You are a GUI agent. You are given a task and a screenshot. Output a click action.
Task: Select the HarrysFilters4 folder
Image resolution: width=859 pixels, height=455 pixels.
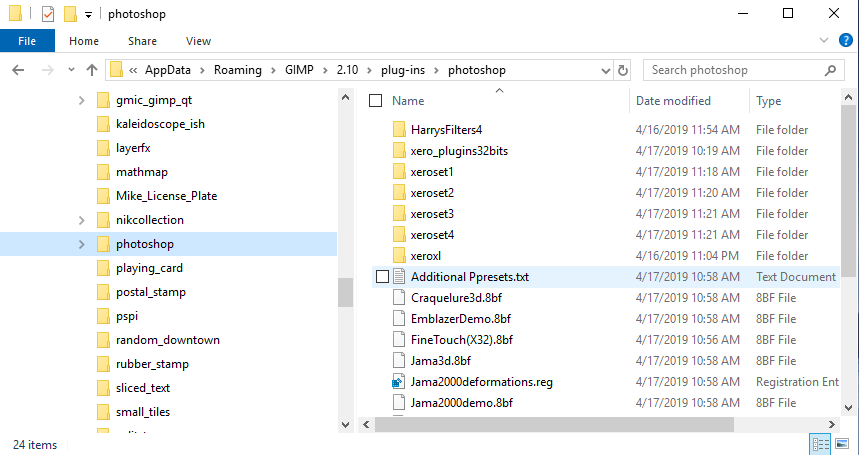click(446, 130)
